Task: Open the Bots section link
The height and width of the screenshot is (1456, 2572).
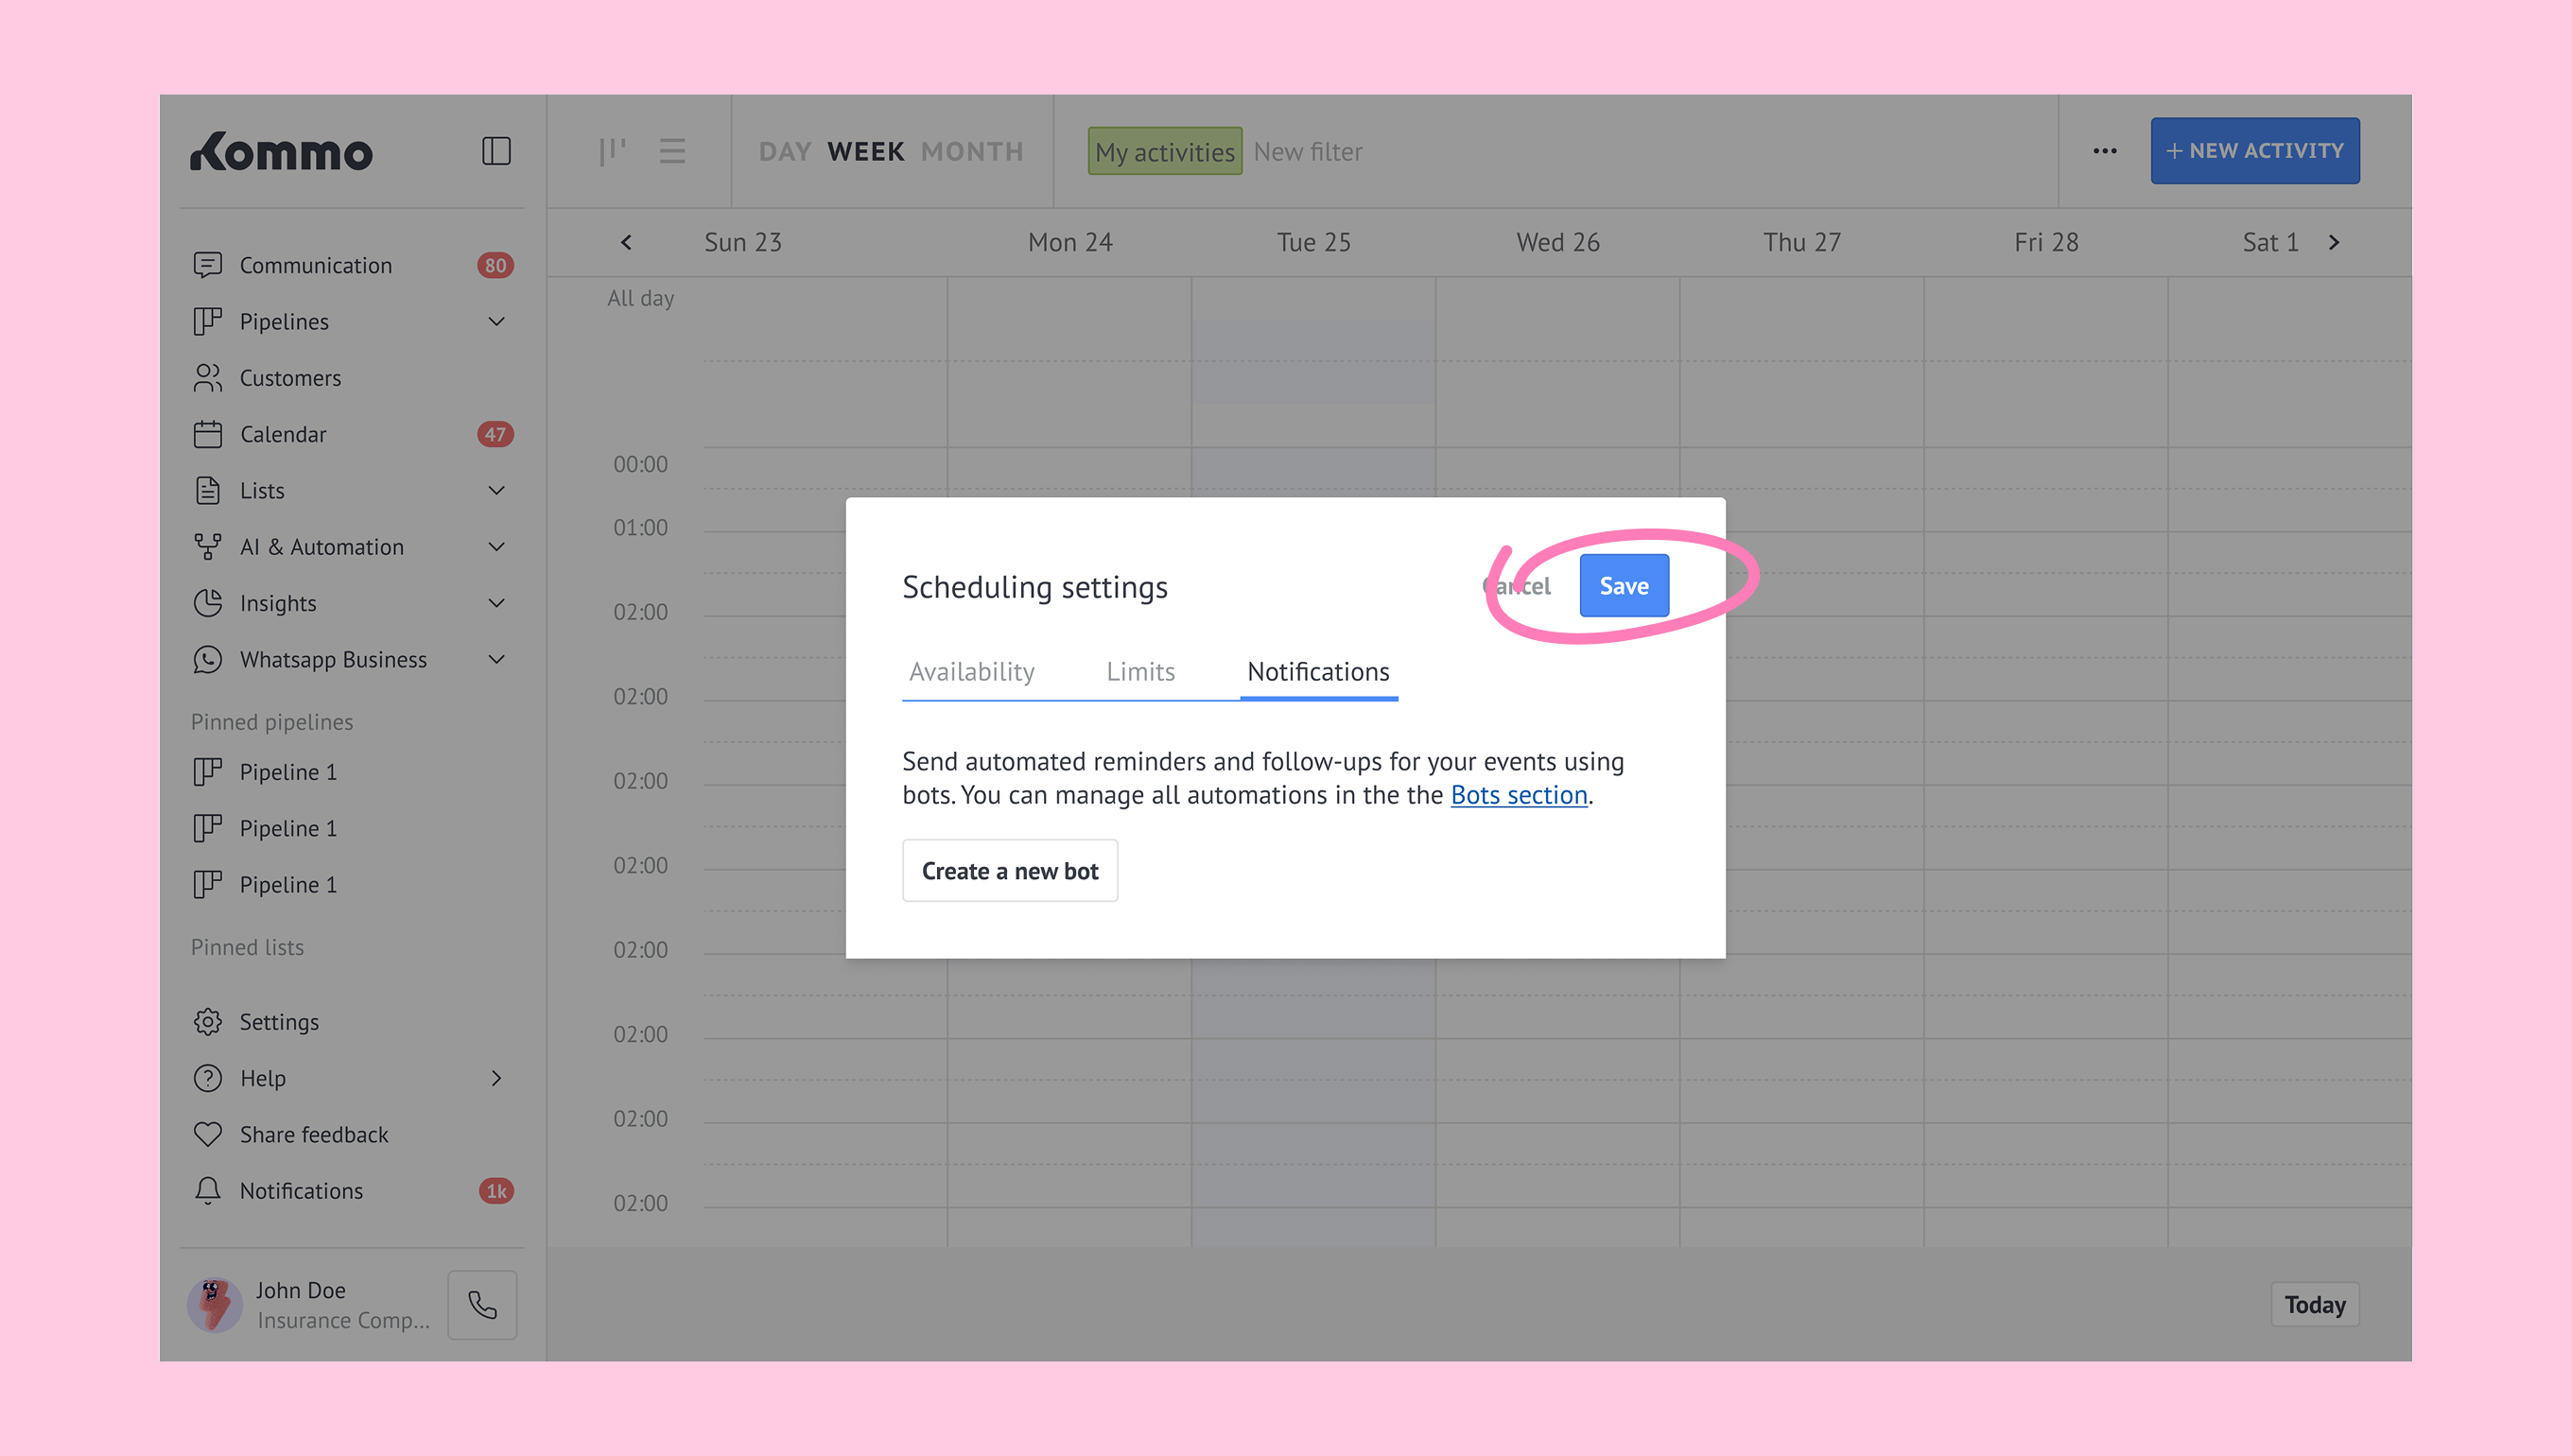Action: [1518, 795]
